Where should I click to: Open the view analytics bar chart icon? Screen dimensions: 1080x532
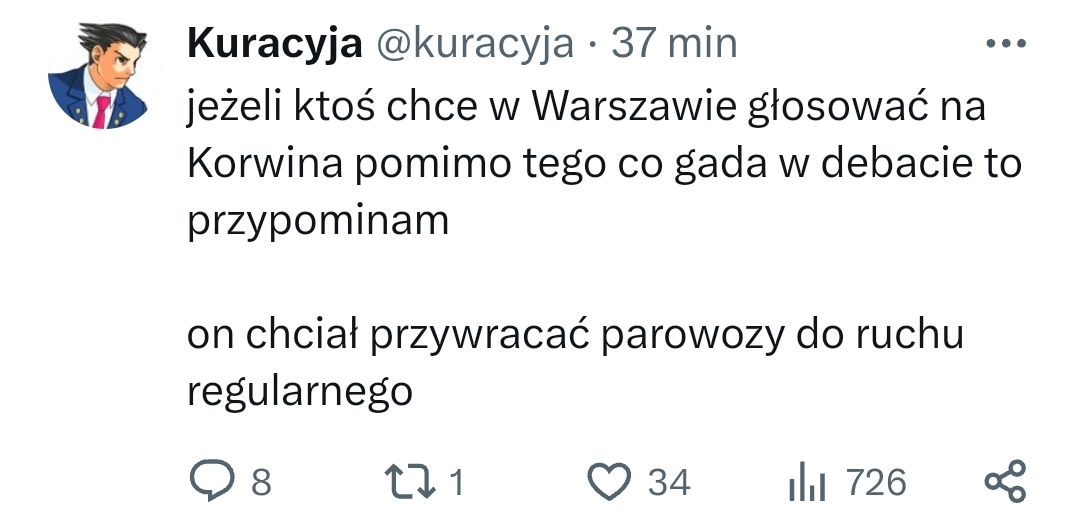click(807, 481)
